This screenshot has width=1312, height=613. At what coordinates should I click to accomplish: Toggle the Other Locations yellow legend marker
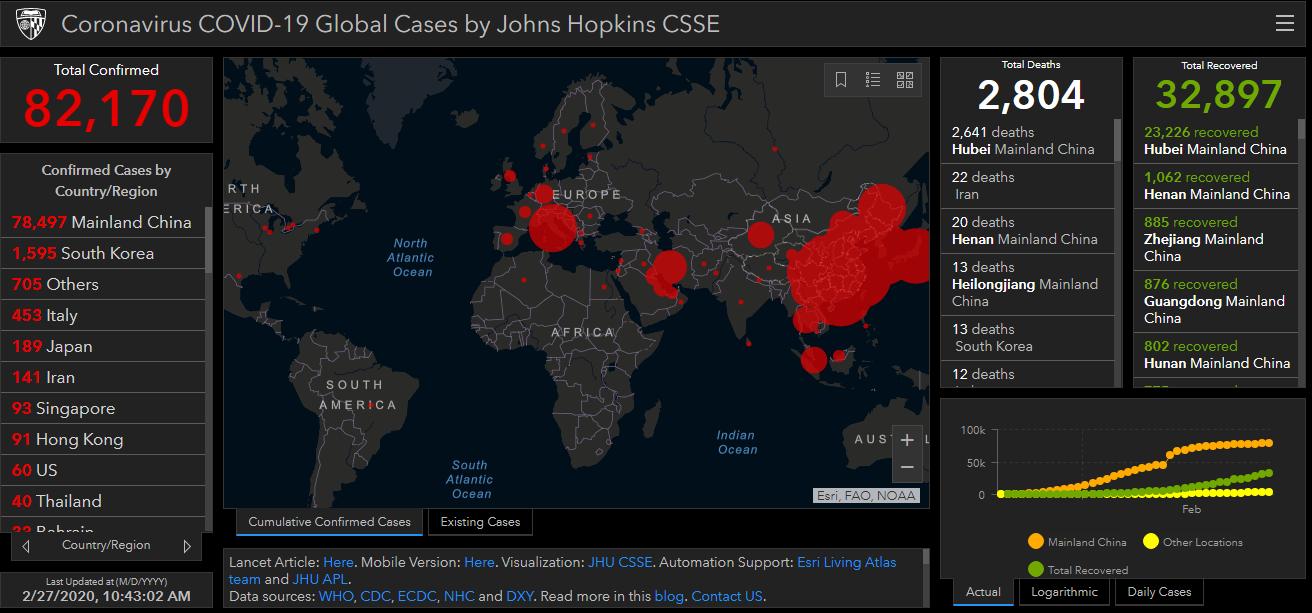pos(1150,542)
